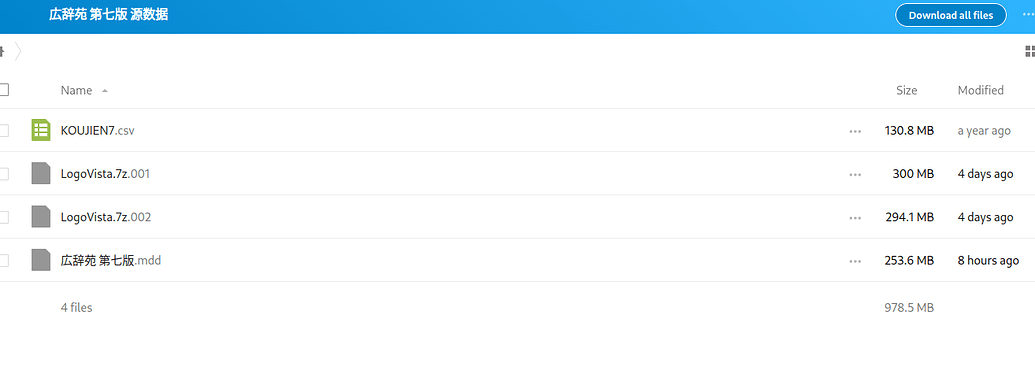This screenshot has width=1035, height=384.
Task: Open actions menu for LogoVista.7z.002
Action: coord(855,218)
